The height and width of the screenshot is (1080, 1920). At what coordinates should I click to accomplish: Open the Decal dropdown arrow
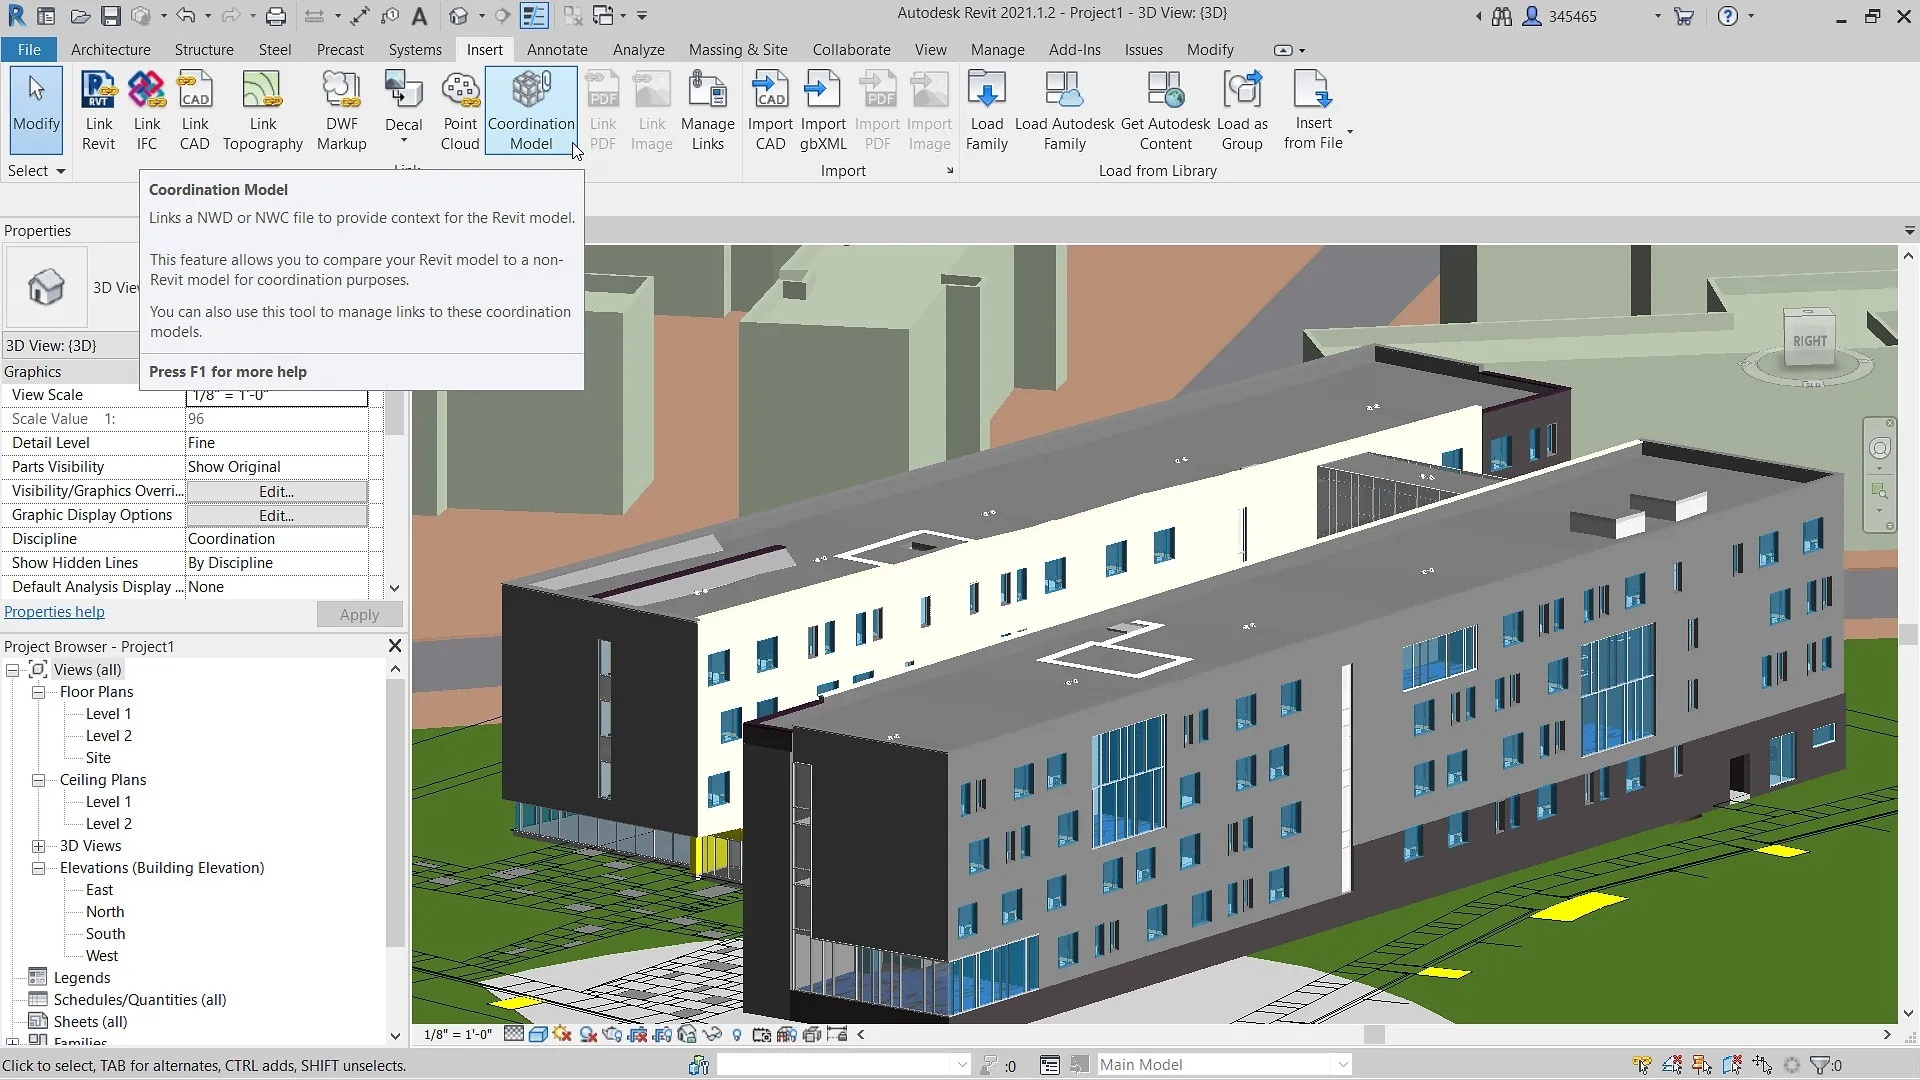(x=404, y=141)
